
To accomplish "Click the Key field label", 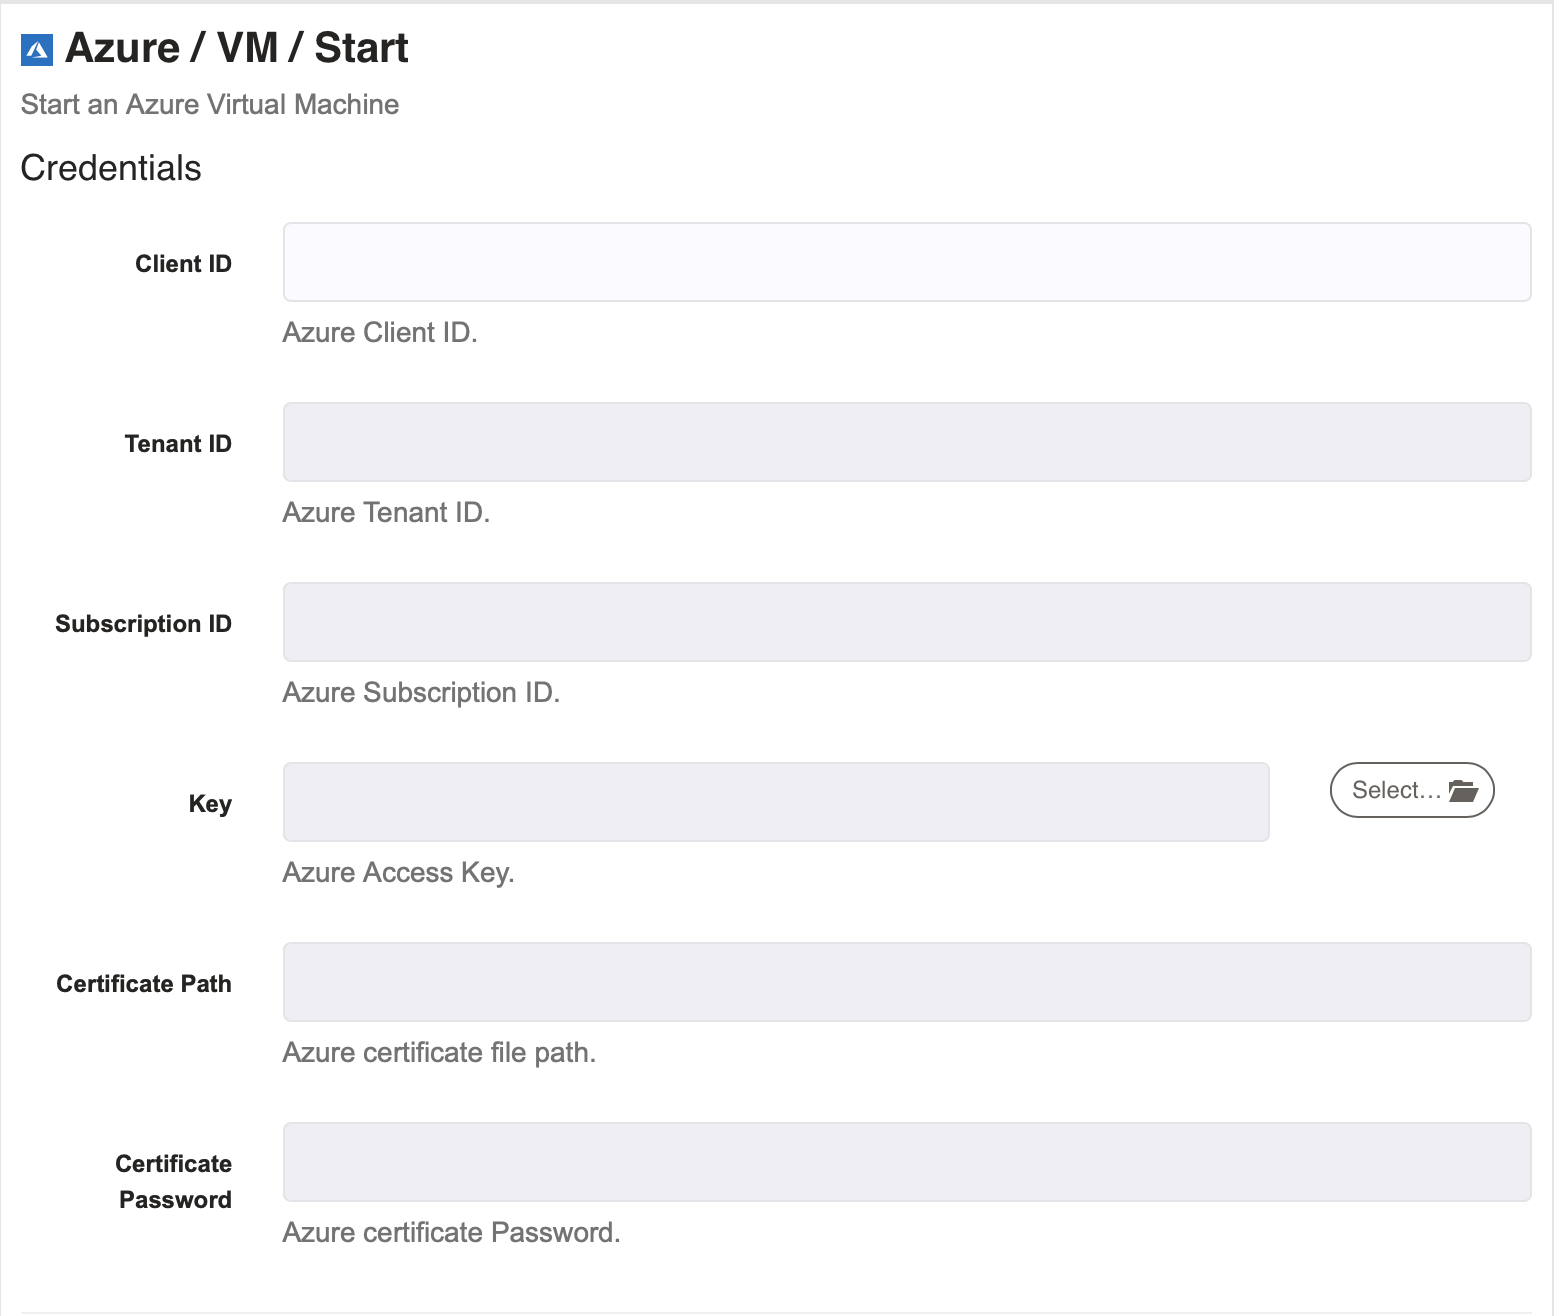I will click(x=210, y=804).
